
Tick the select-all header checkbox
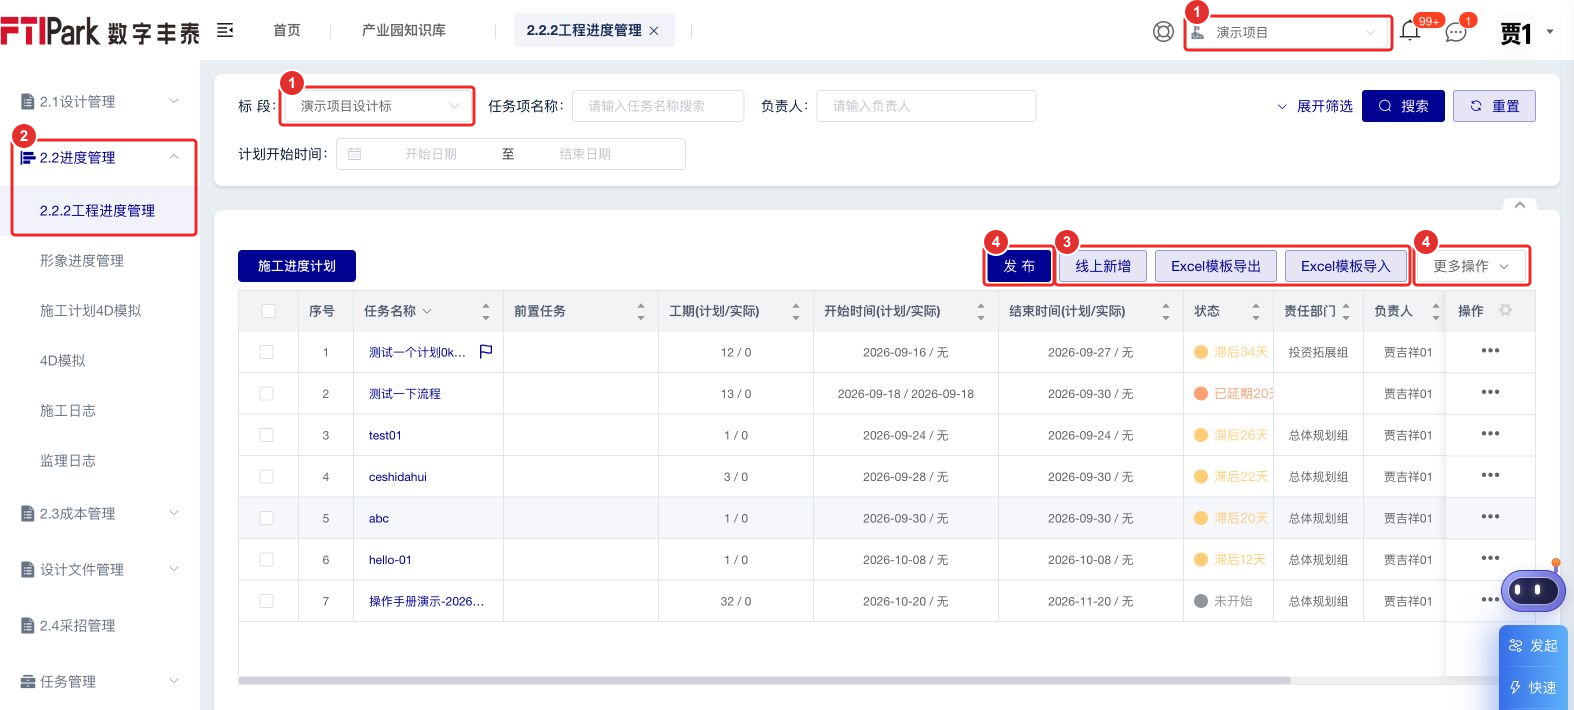(x=268, y=311)
